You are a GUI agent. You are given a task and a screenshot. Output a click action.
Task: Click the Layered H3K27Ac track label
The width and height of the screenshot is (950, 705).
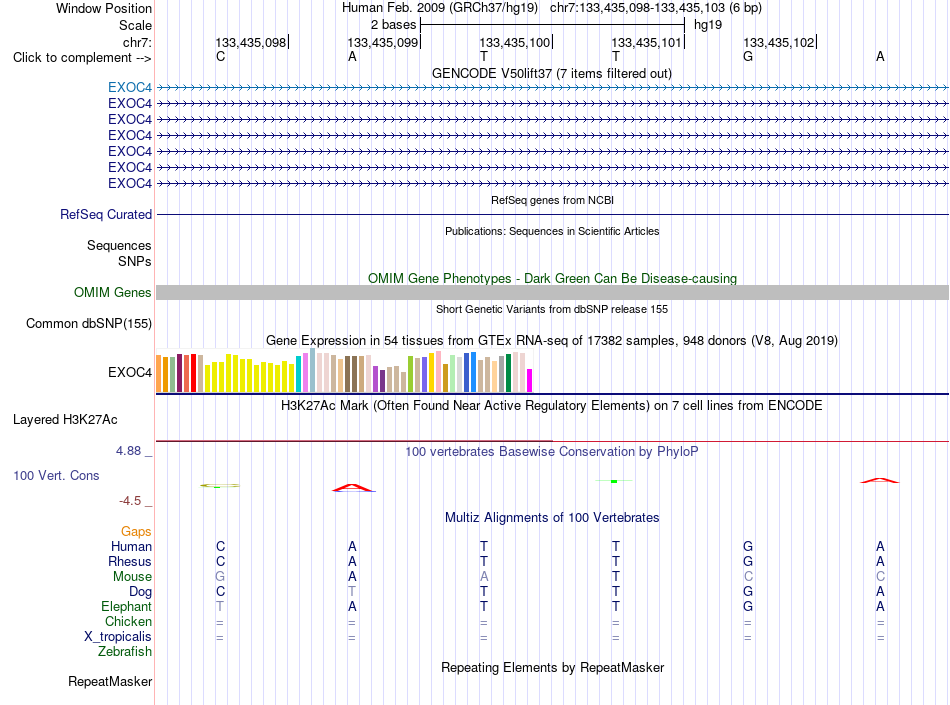point(65,420)
